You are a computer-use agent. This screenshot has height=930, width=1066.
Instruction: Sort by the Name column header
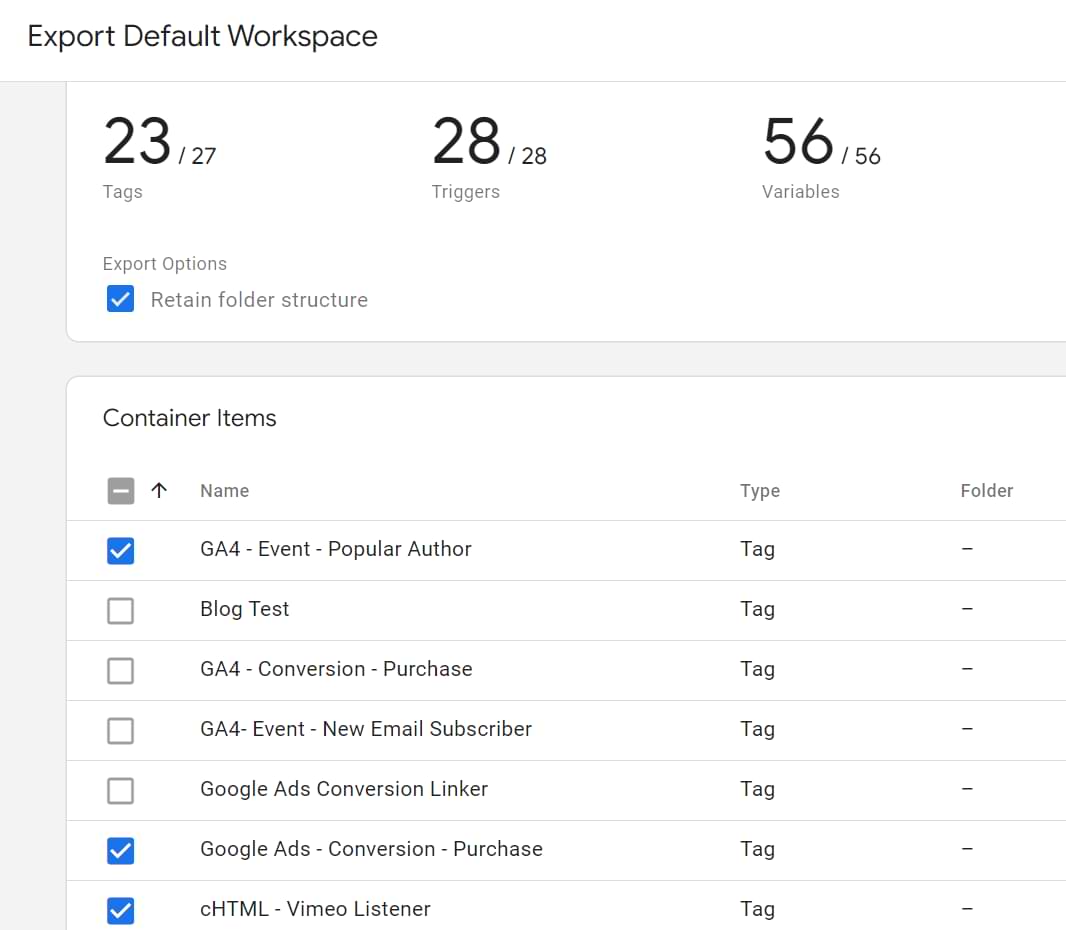tap(224, 491)
